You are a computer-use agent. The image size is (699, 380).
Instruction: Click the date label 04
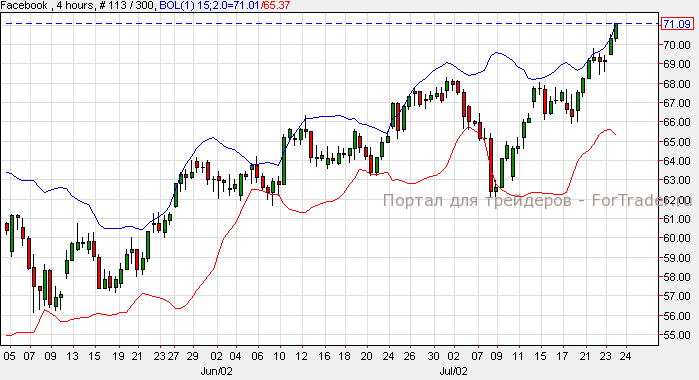[235, 356]
